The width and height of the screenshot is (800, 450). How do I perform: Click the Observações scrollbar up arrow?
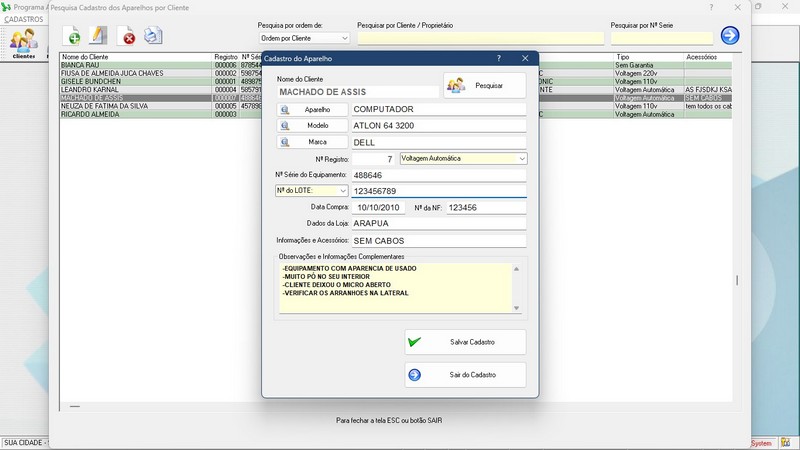pyautogui.click(x=516, y=268)
